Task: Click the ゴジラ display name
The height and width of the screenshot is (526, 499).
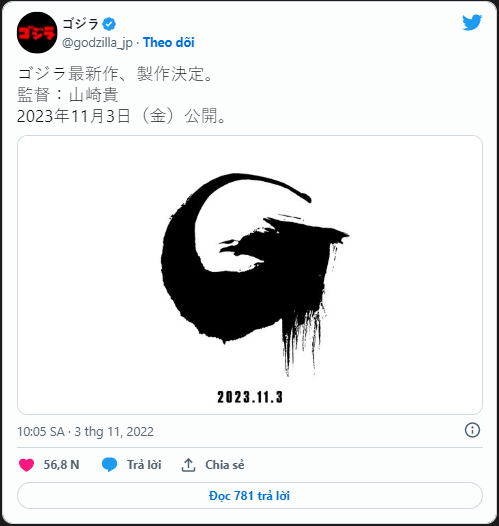Action: click(x=80, y=24)
